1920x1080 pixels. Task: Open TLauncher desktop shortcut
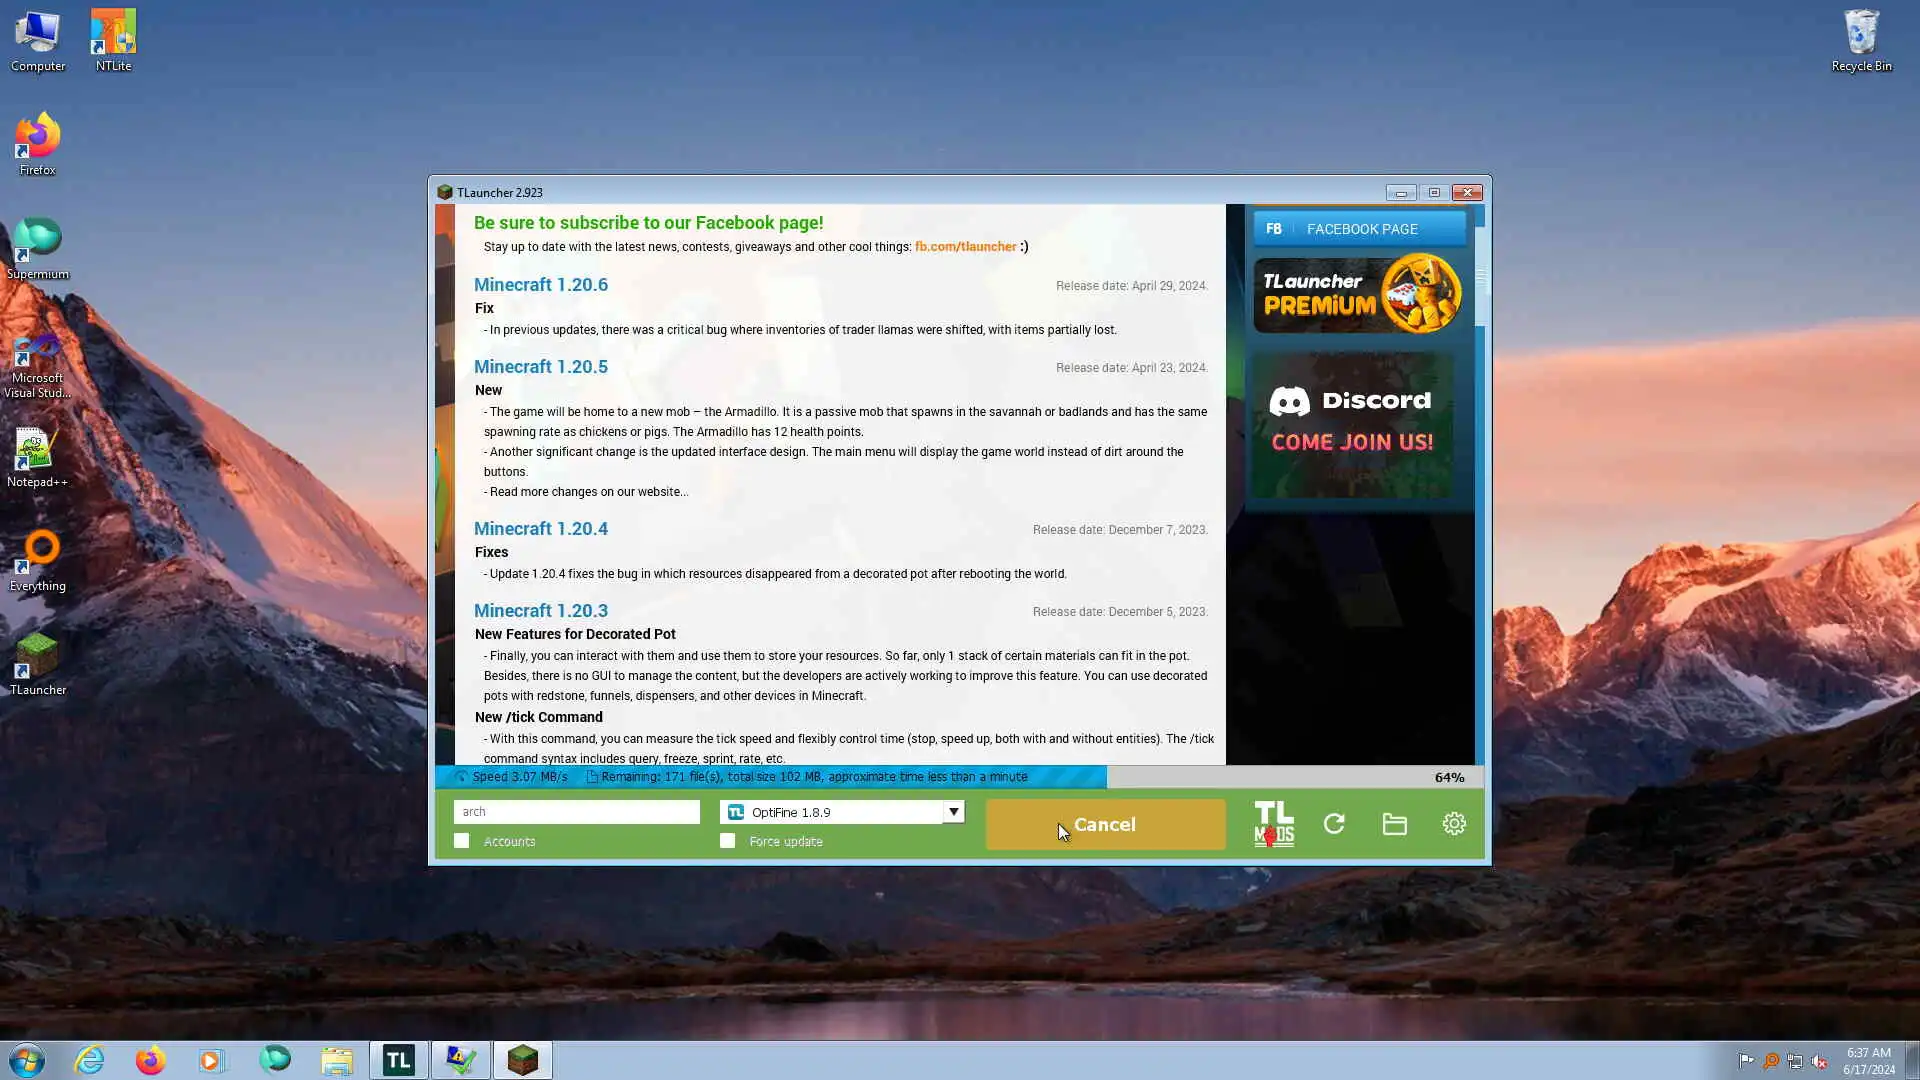(37, 663)
